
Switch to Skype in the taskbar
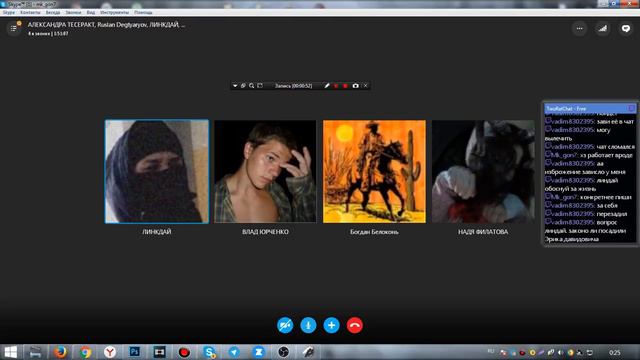tap(209, 352)
